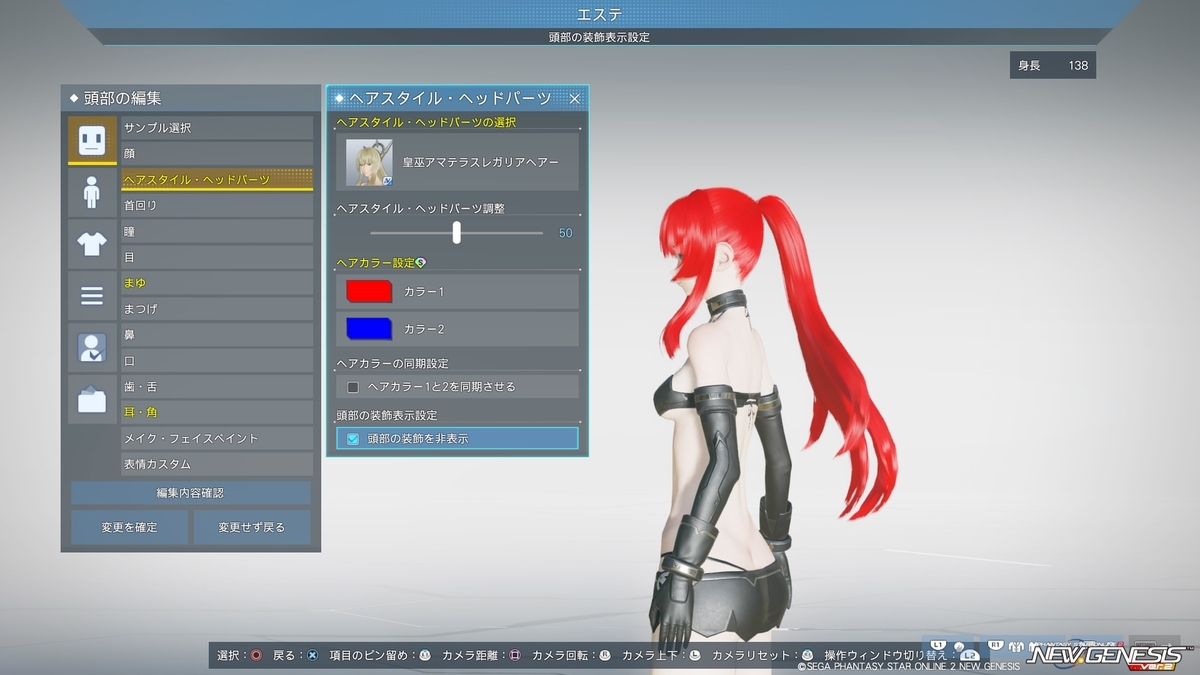Click the blue カラー2 color swatch
The height and width of the screenshot is (675, 1200).
tap(368, 329)
